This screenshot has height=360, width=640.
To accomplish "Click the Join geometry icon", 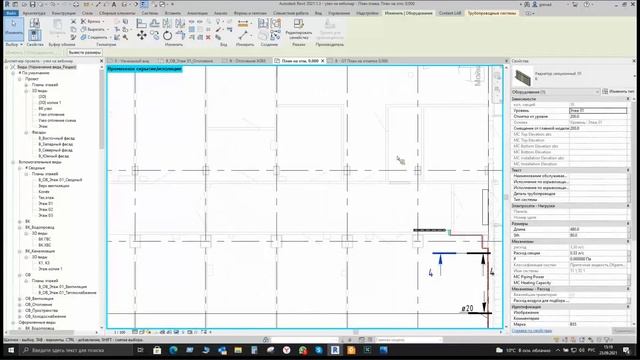I will pyautogui.click(x=84, y=37).
